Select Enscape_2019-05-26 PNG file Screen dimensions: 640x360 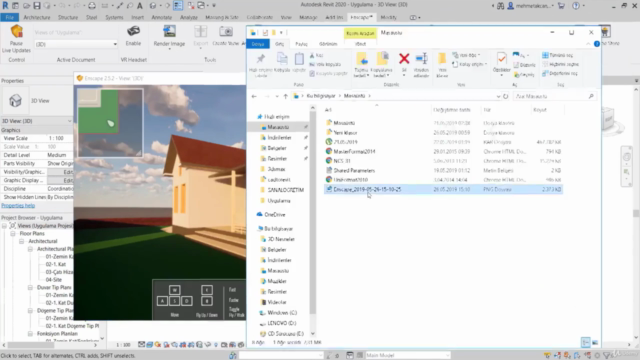[x=443, y=189]
